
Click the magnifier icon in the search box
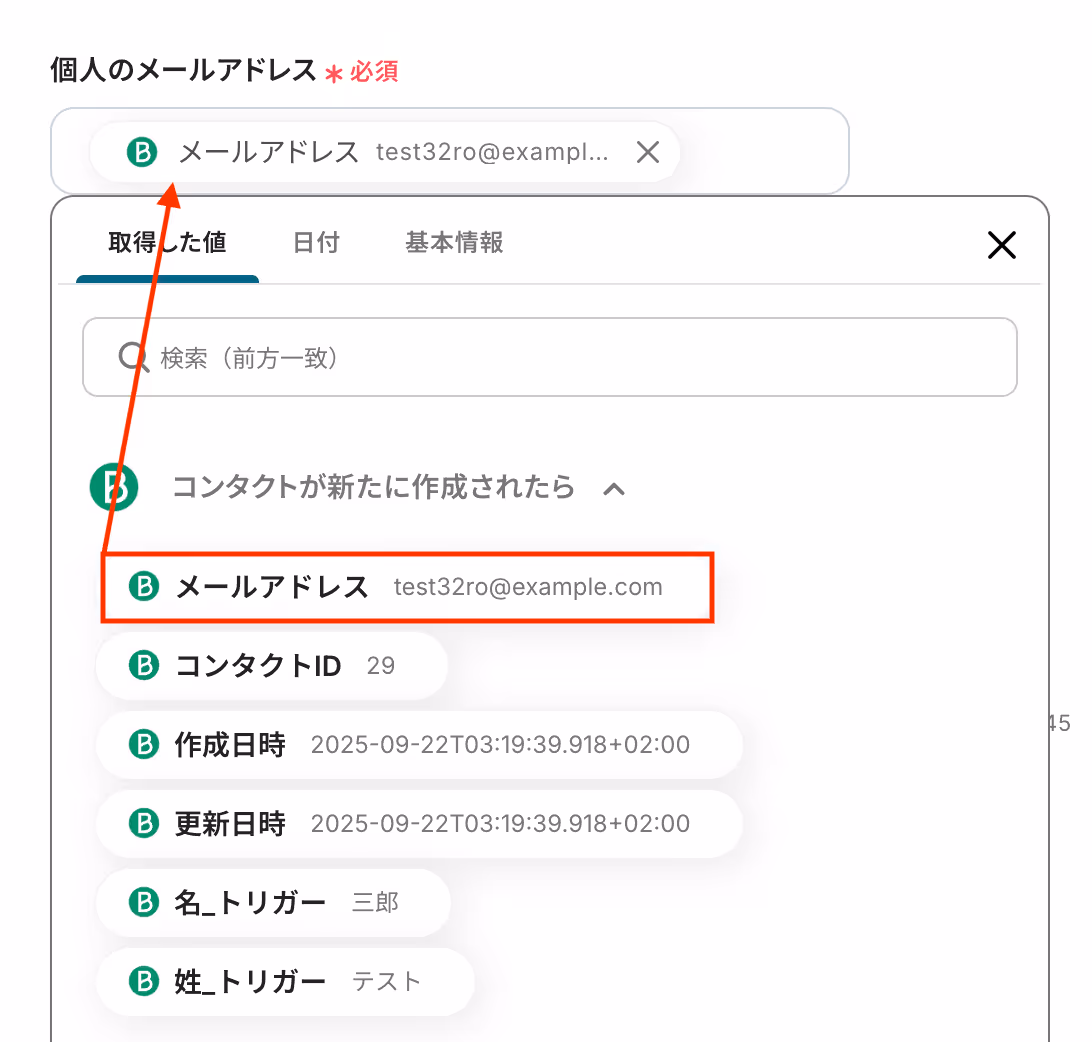[132, 357]
